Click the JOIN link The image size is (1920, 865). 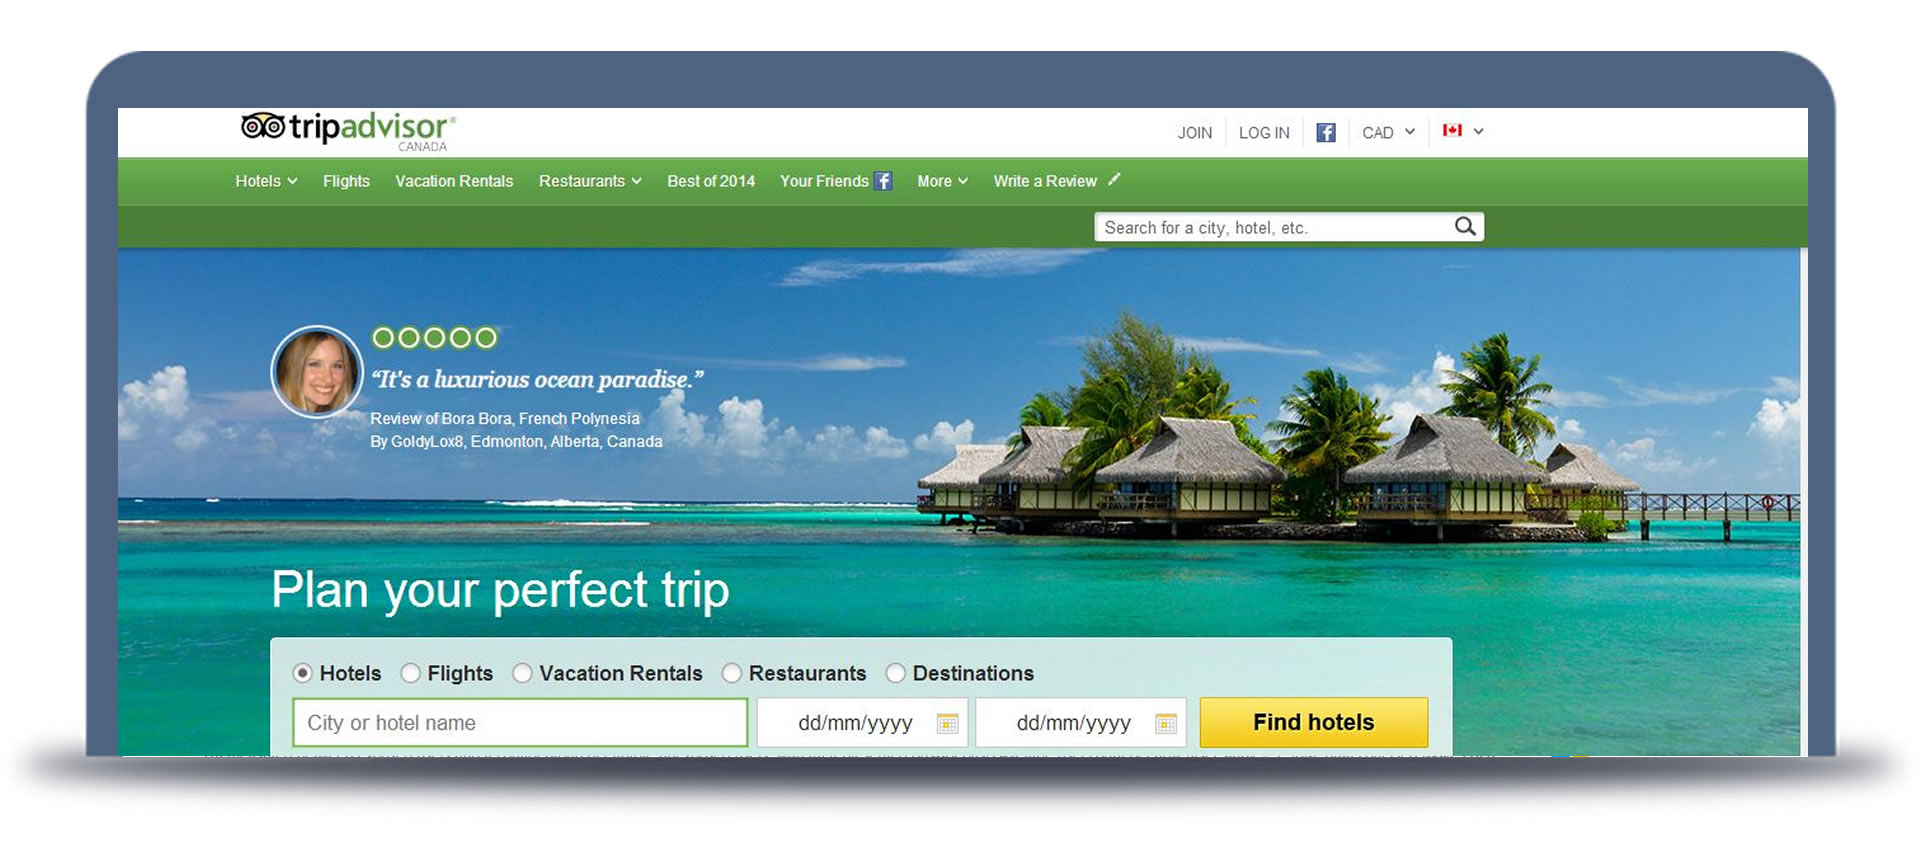(x=1194, y=132)
